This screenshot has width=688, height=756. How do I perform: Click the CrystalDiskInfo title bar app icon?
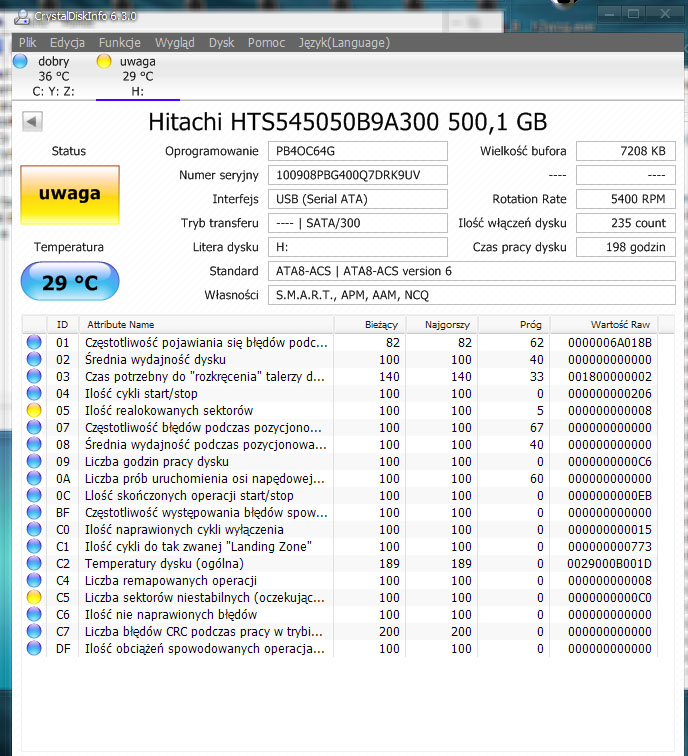(x=22, y=17)
